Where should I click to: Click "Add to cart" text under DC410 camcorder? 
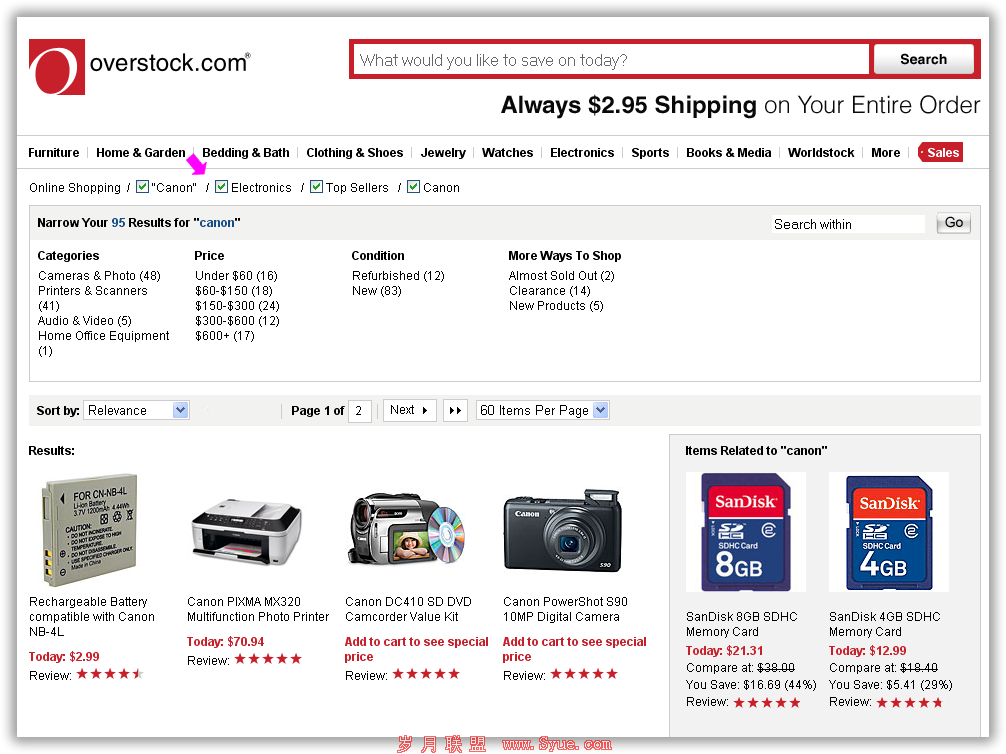416,649
